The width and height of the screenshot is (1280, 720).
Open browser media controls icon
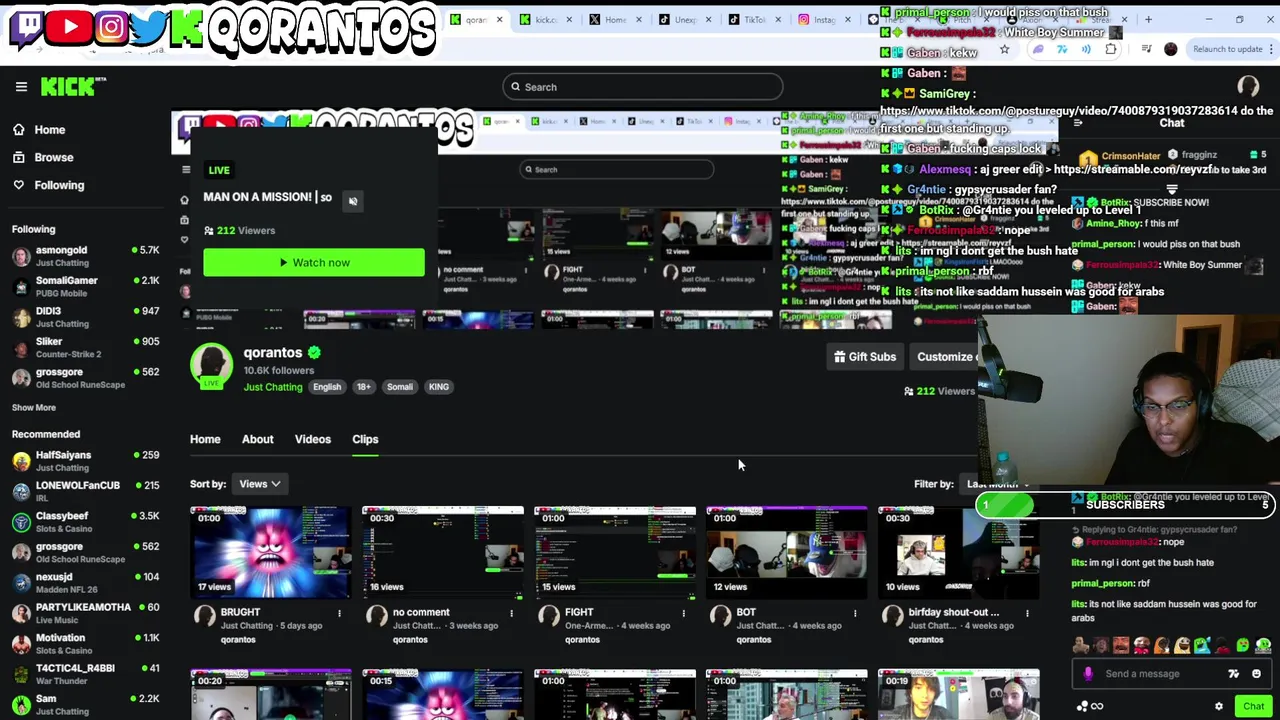click(x=1146, y=49)
